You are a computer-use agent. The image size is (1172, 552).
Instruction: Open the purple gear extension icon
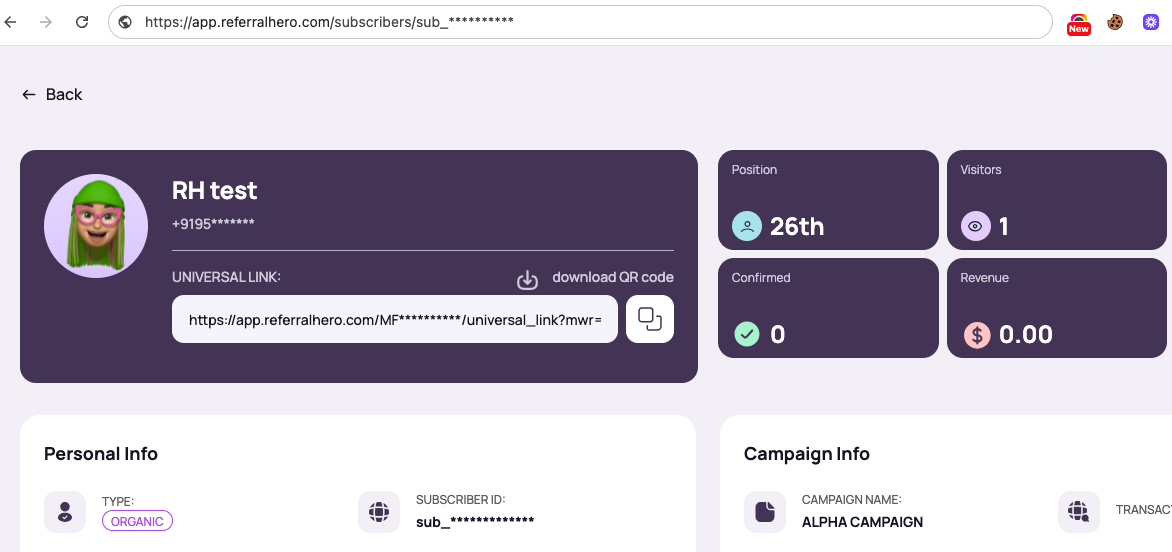point(1151,22)
